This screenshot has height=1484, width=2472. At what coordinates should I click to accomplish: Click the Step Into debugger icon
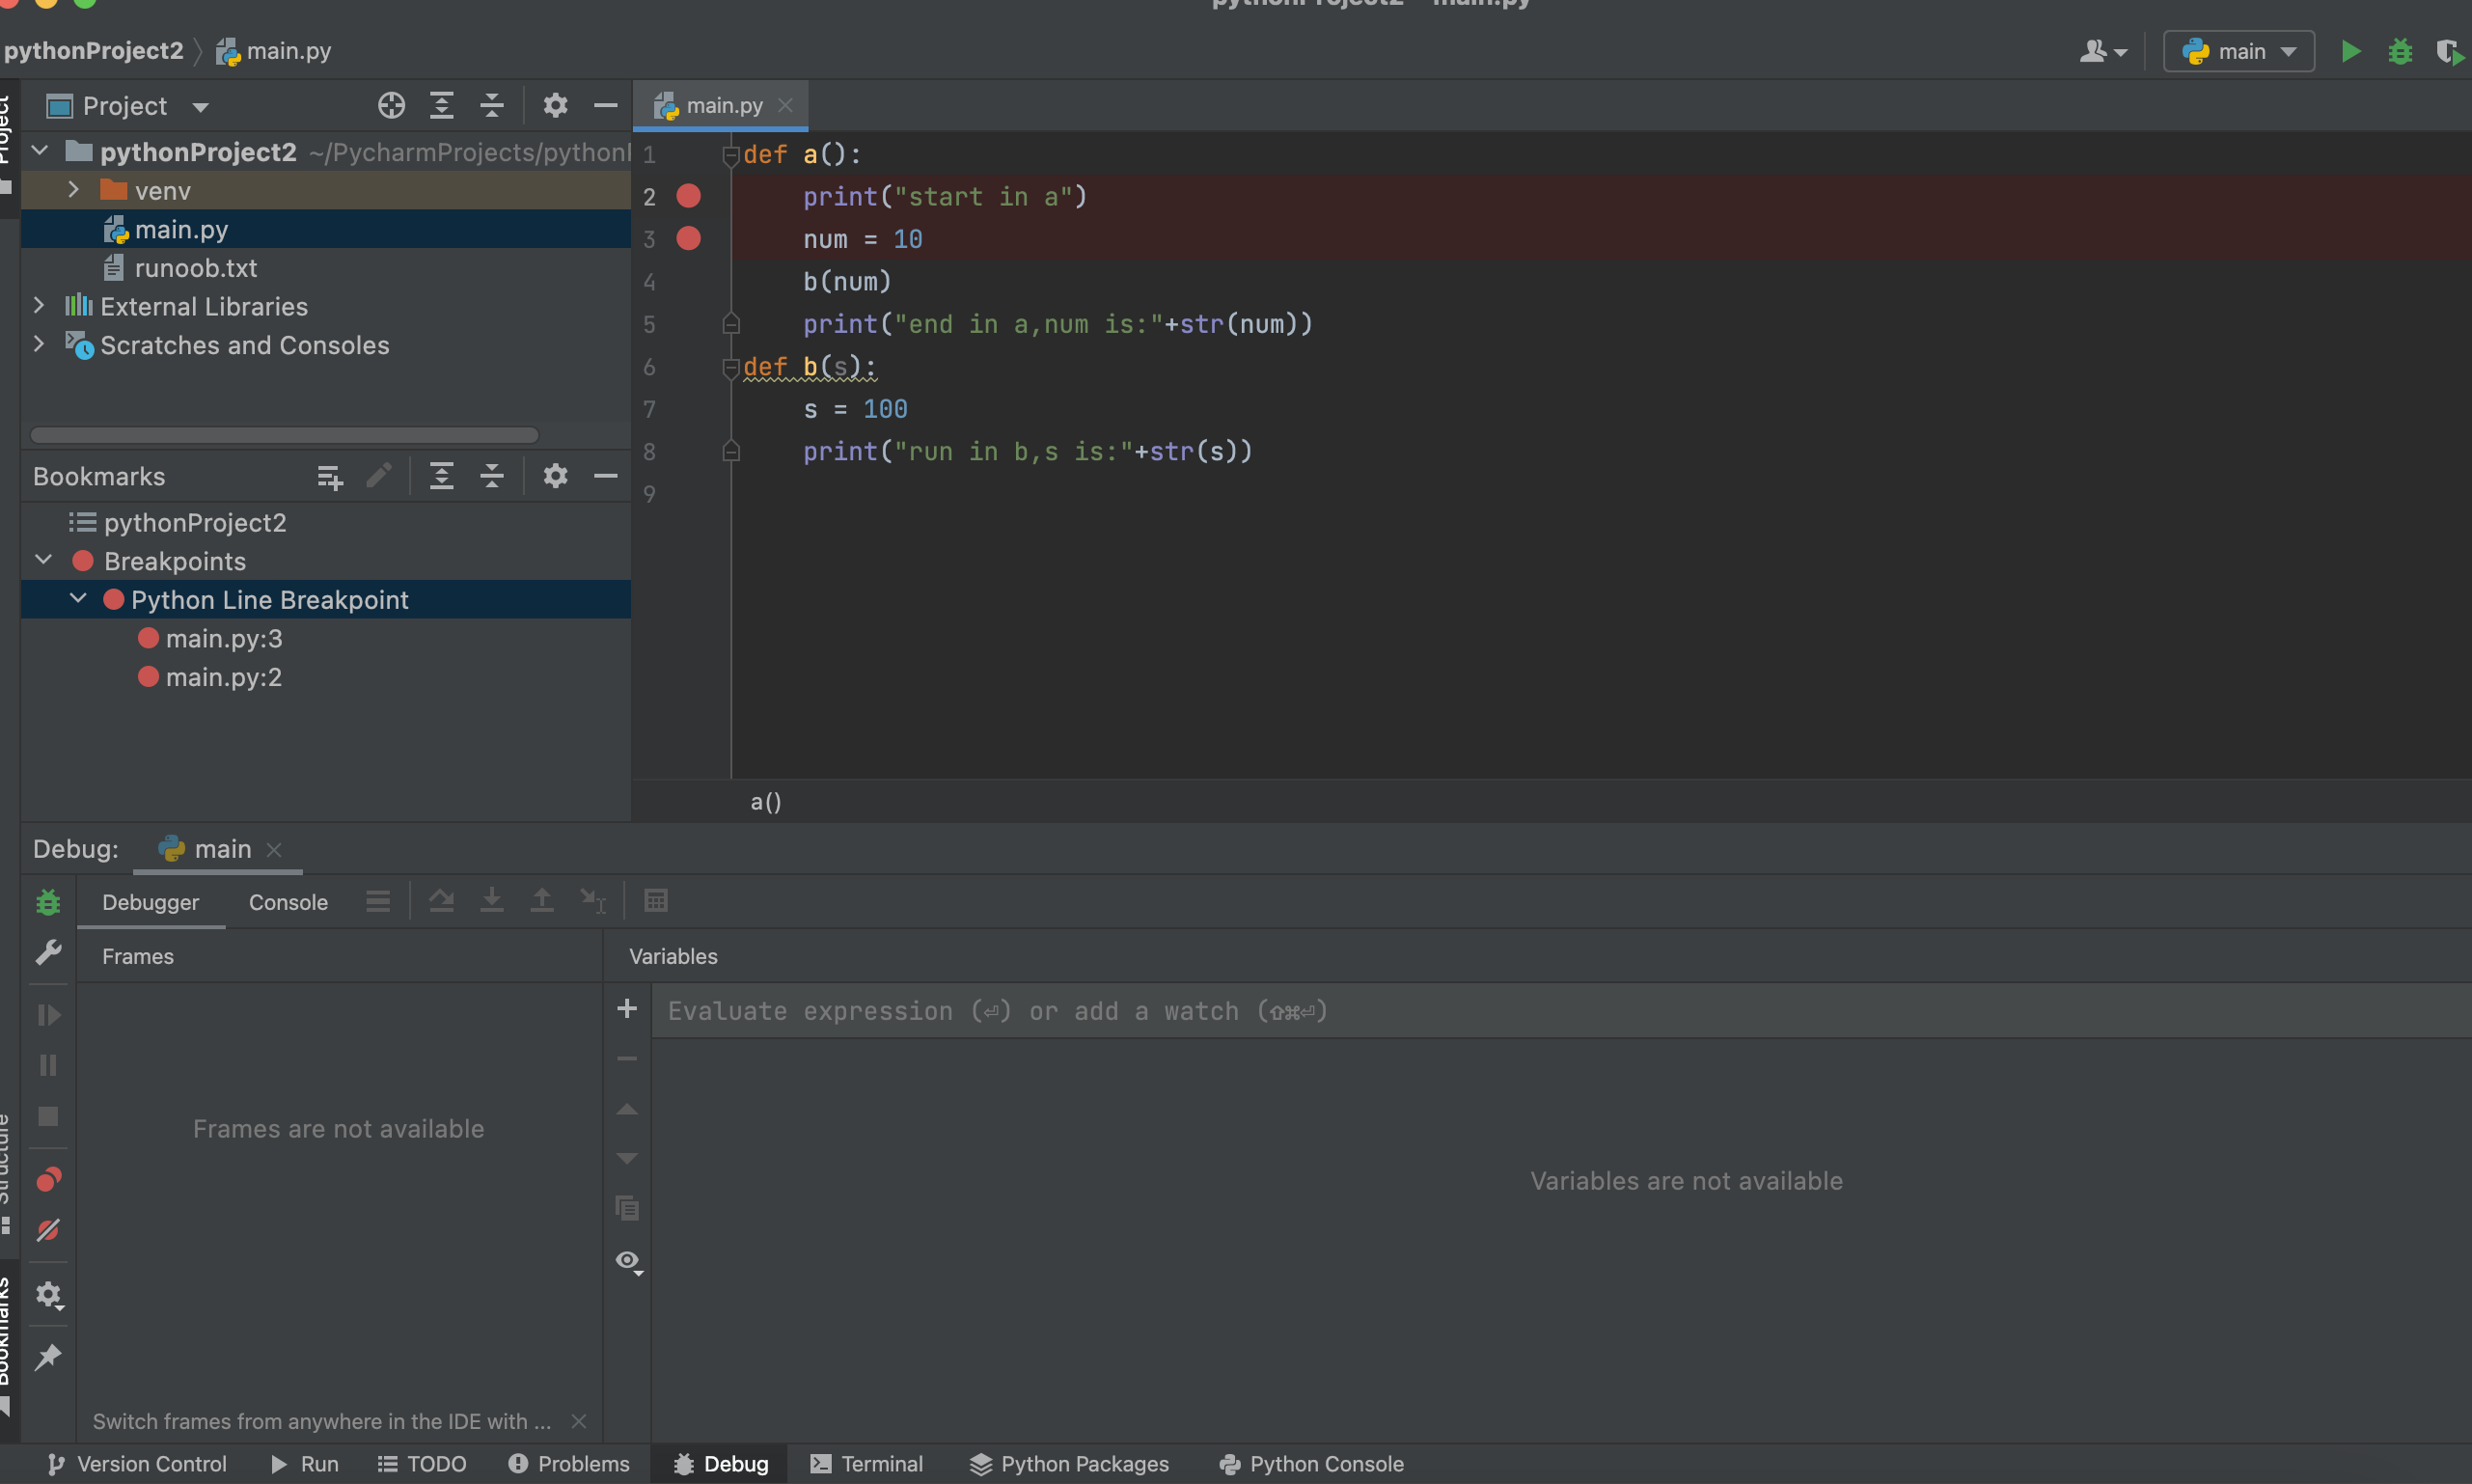[x=491, y=901]
